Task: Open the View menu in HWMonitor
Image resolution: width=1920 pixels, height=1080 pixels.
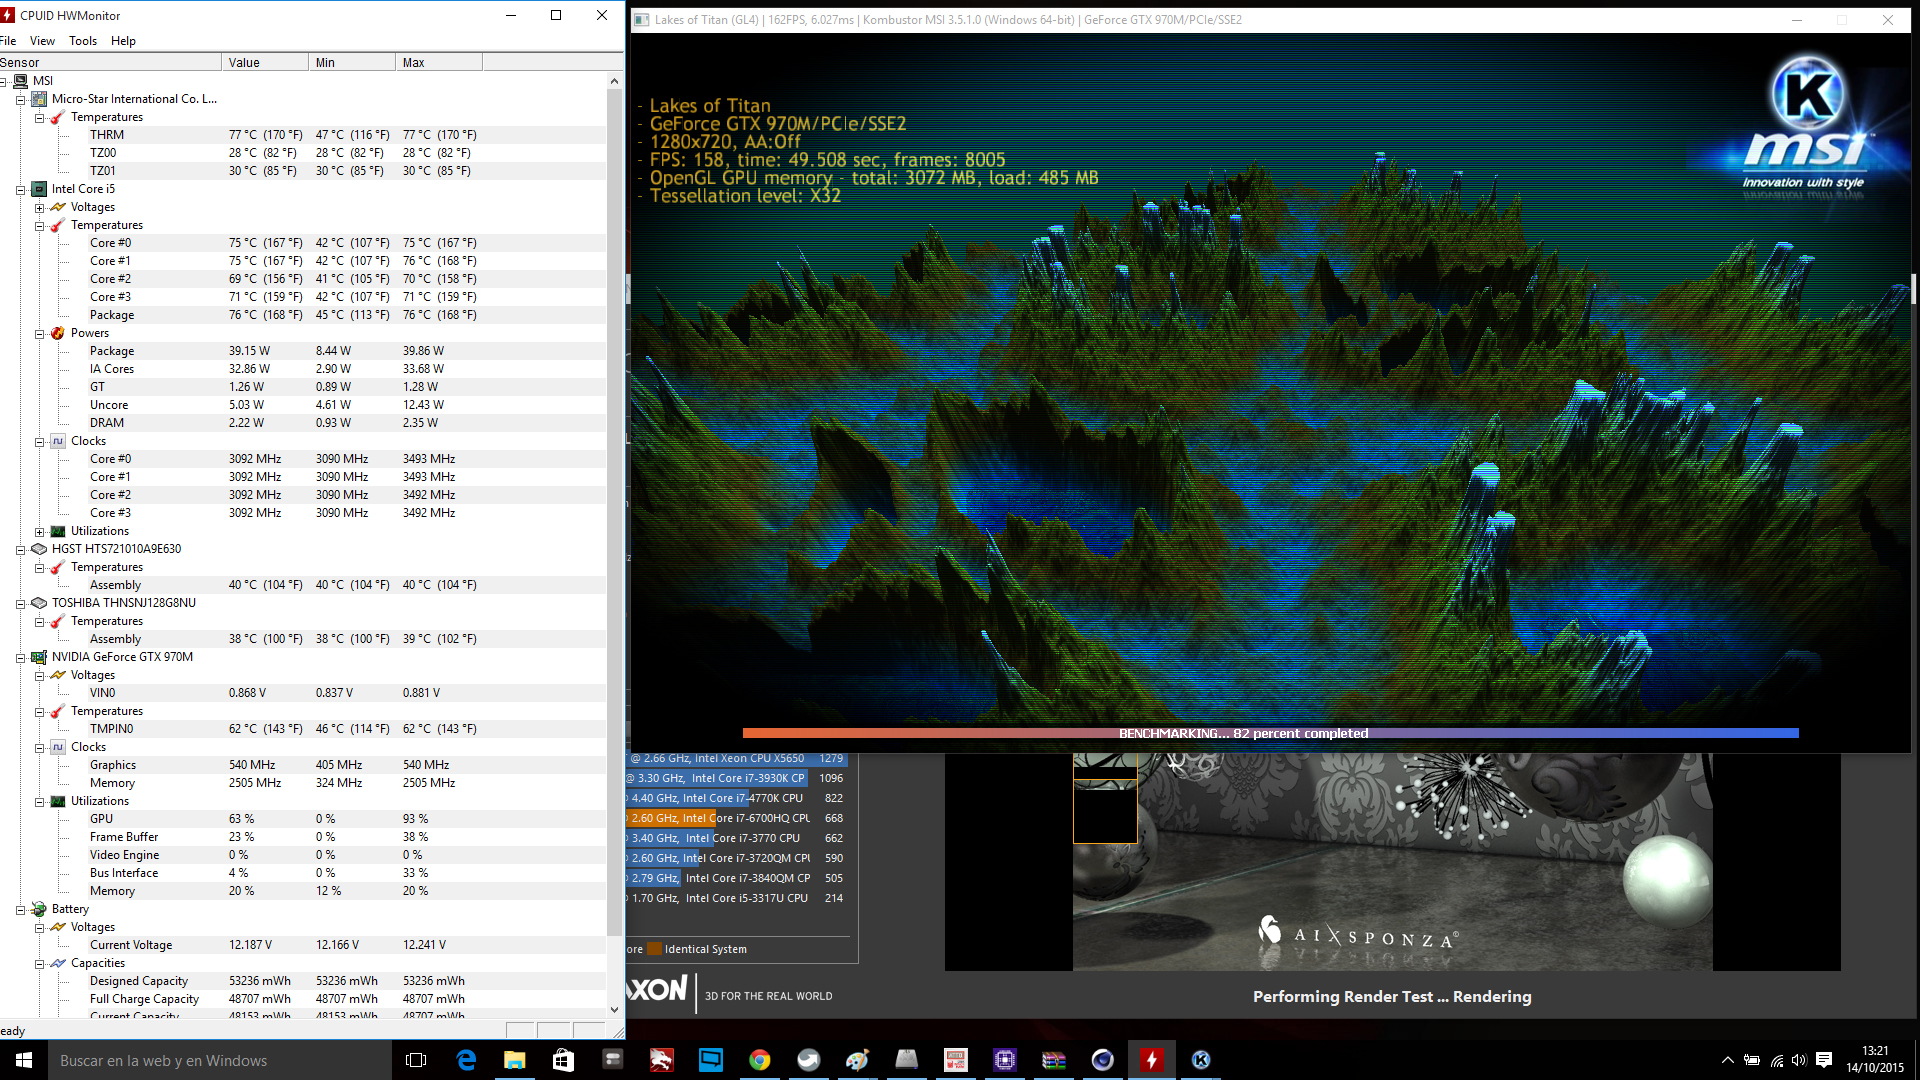Action: tap(42, 41)
